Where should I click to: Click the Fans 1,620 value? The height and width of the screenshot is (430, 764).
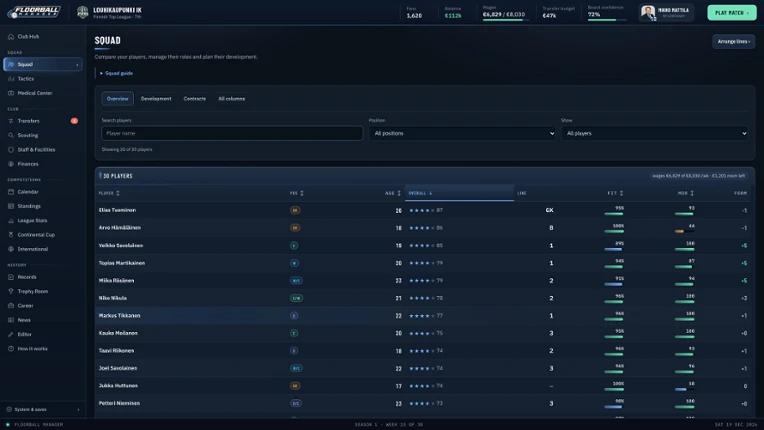[x=414, y=16]
